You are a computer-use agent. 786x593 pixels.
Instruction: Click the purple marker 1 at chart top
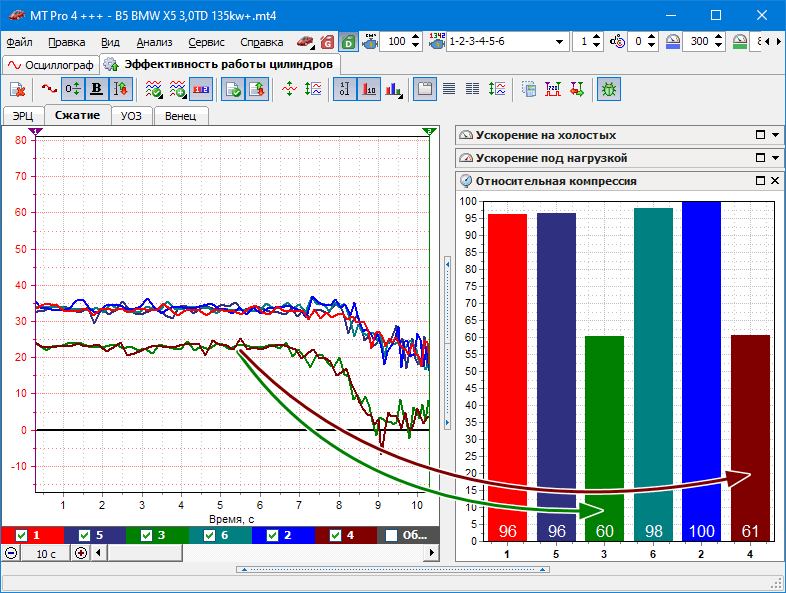click(x=36, y=131)
